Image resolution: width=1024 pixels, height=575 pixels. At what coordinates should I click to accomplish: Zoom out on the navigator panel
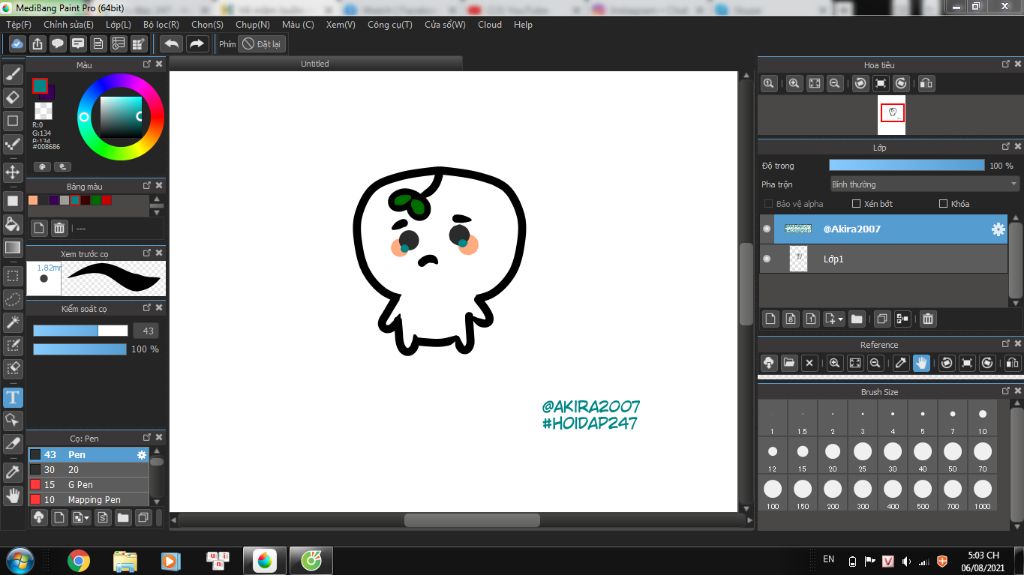point(835,84)
